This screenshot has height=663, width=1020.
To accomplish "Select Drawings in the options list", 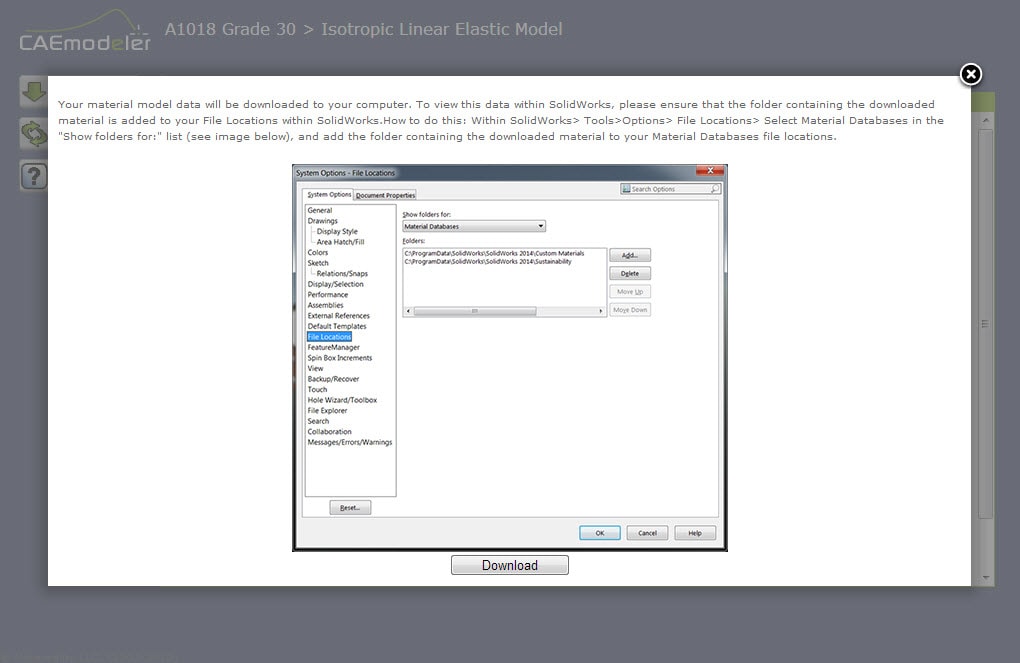I will [322, 221].
